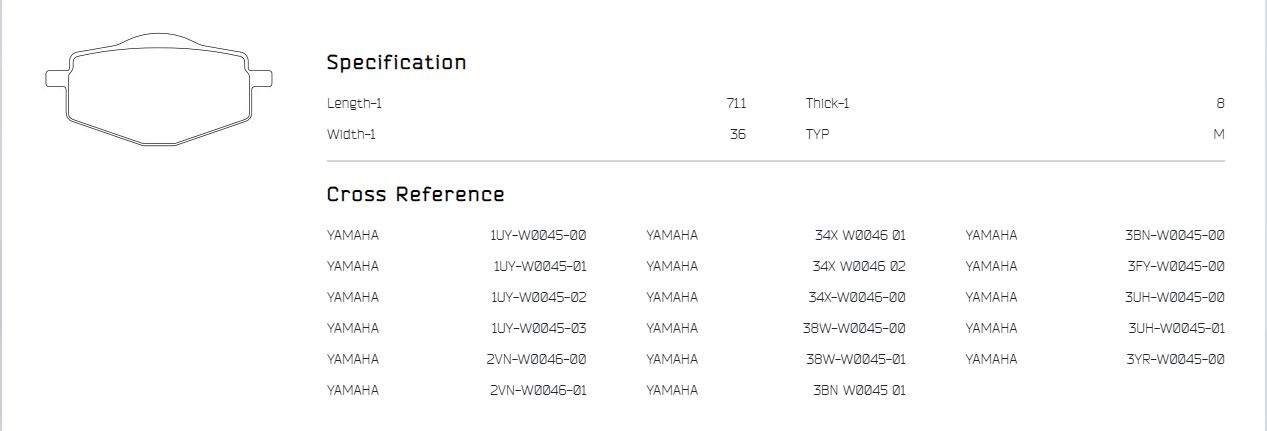The image size is (1267, 431).
Task: Click part number 3FY-W0045-00
Action: coord(1176,267)
